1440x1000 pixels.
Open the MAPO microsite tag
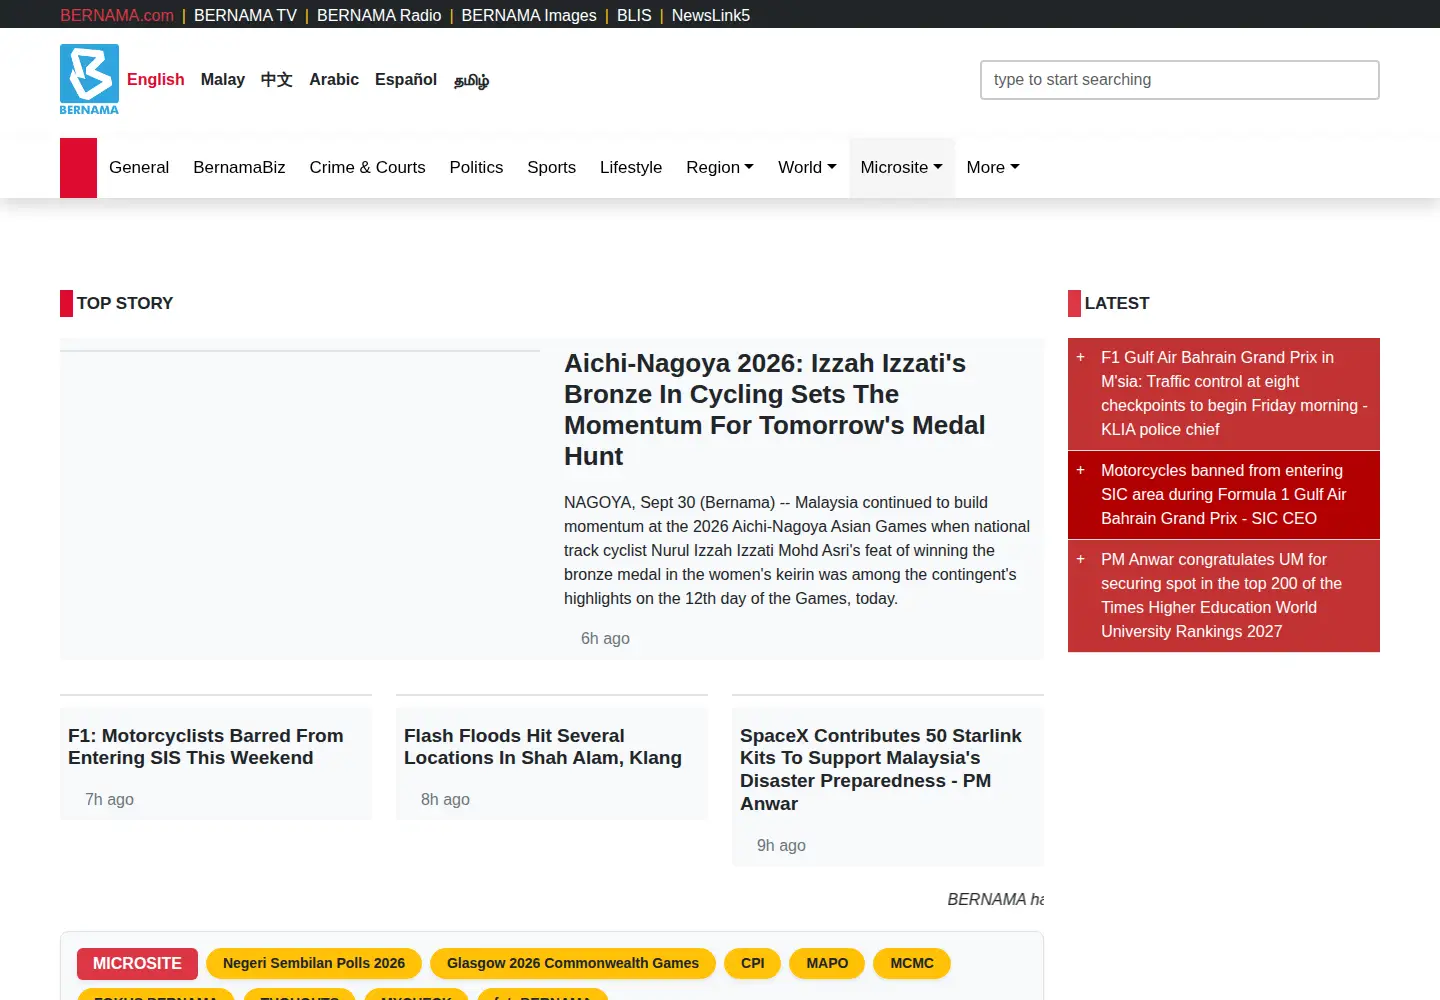pos(827,963)
